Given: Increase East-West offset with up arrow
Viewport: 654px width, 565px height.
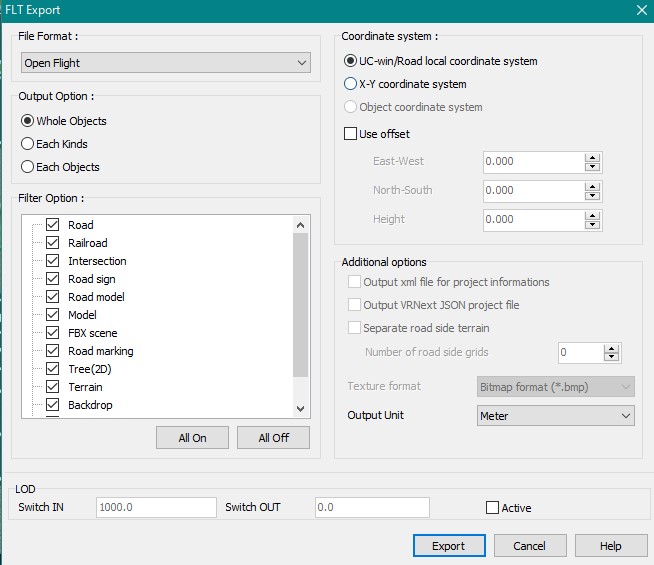Looking at the screenshot, I should coord(593,157).
